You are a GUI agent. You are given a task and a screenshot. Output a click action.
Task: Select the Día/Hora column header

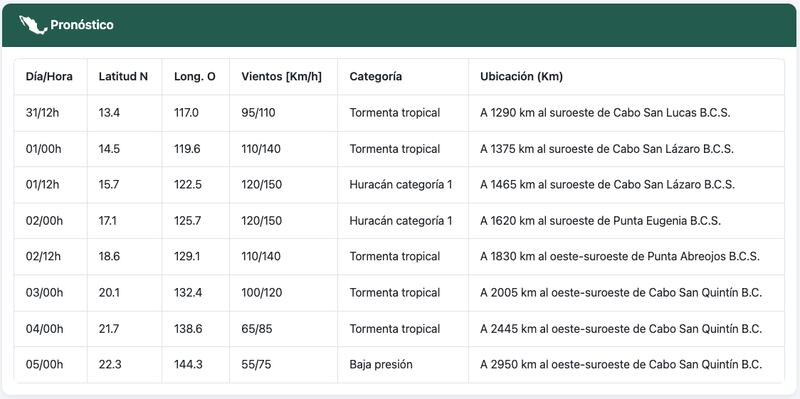(49, 77)
